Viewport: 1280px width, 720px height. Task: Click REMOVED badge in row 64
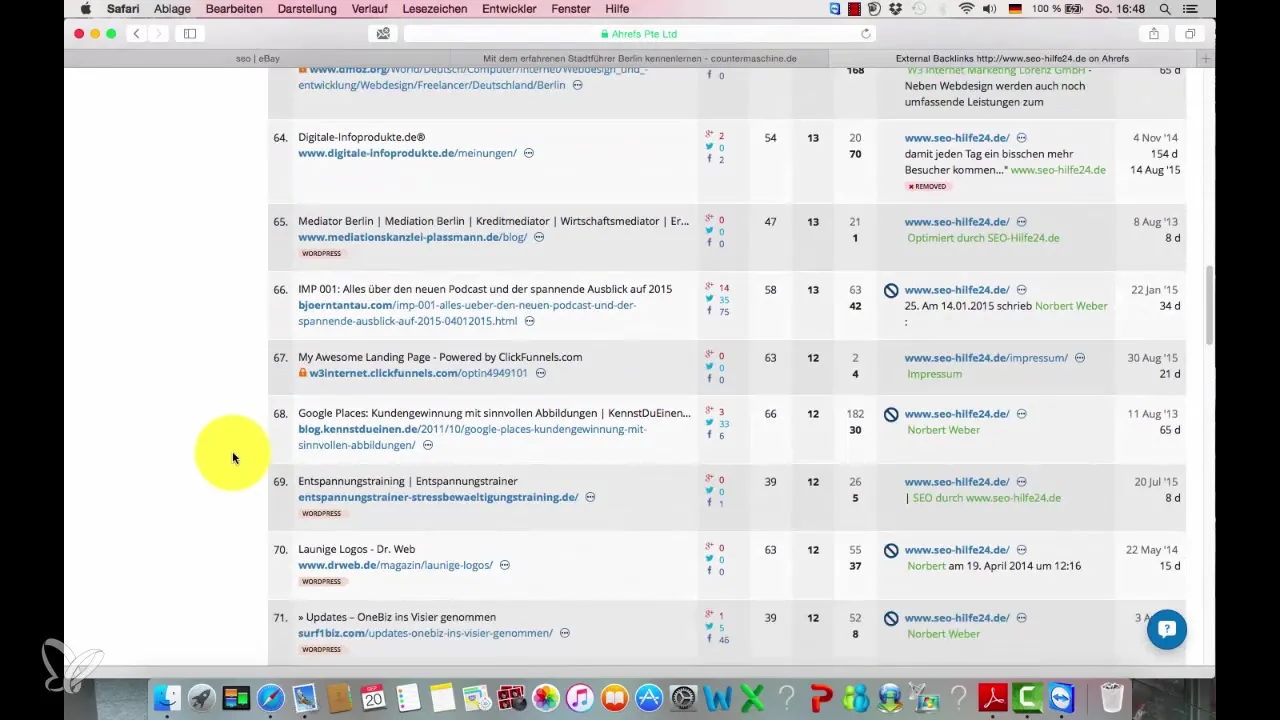click(x=927, y=186)
